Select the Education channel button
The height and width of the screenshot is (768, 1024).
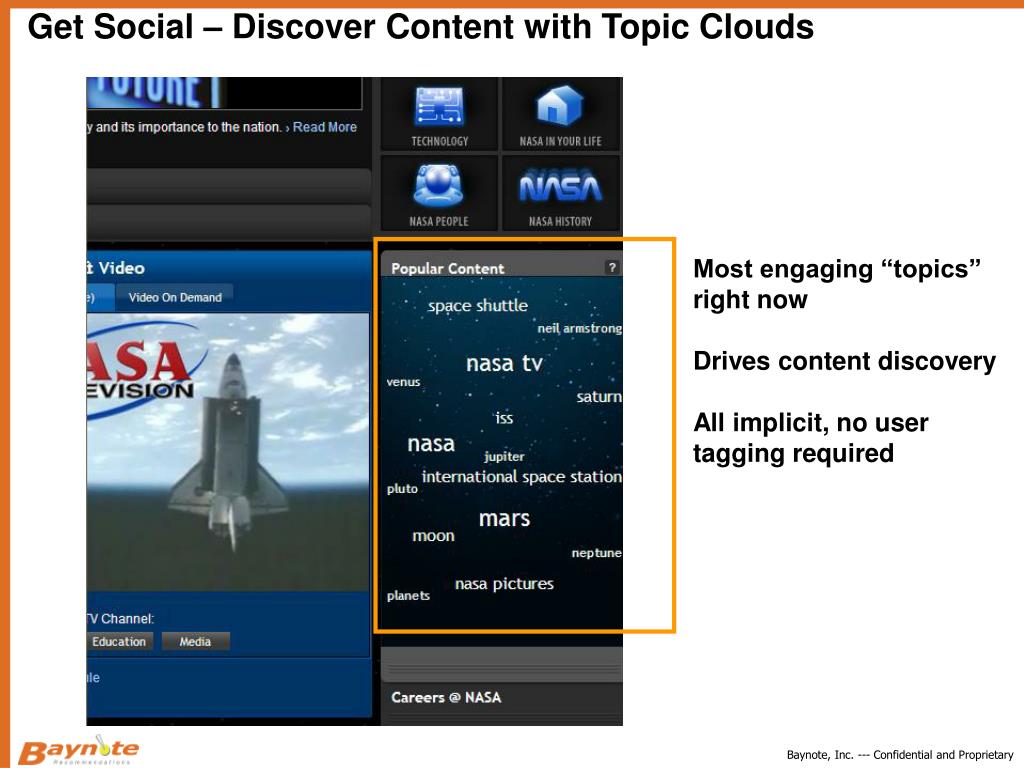(x=119, y=641)
